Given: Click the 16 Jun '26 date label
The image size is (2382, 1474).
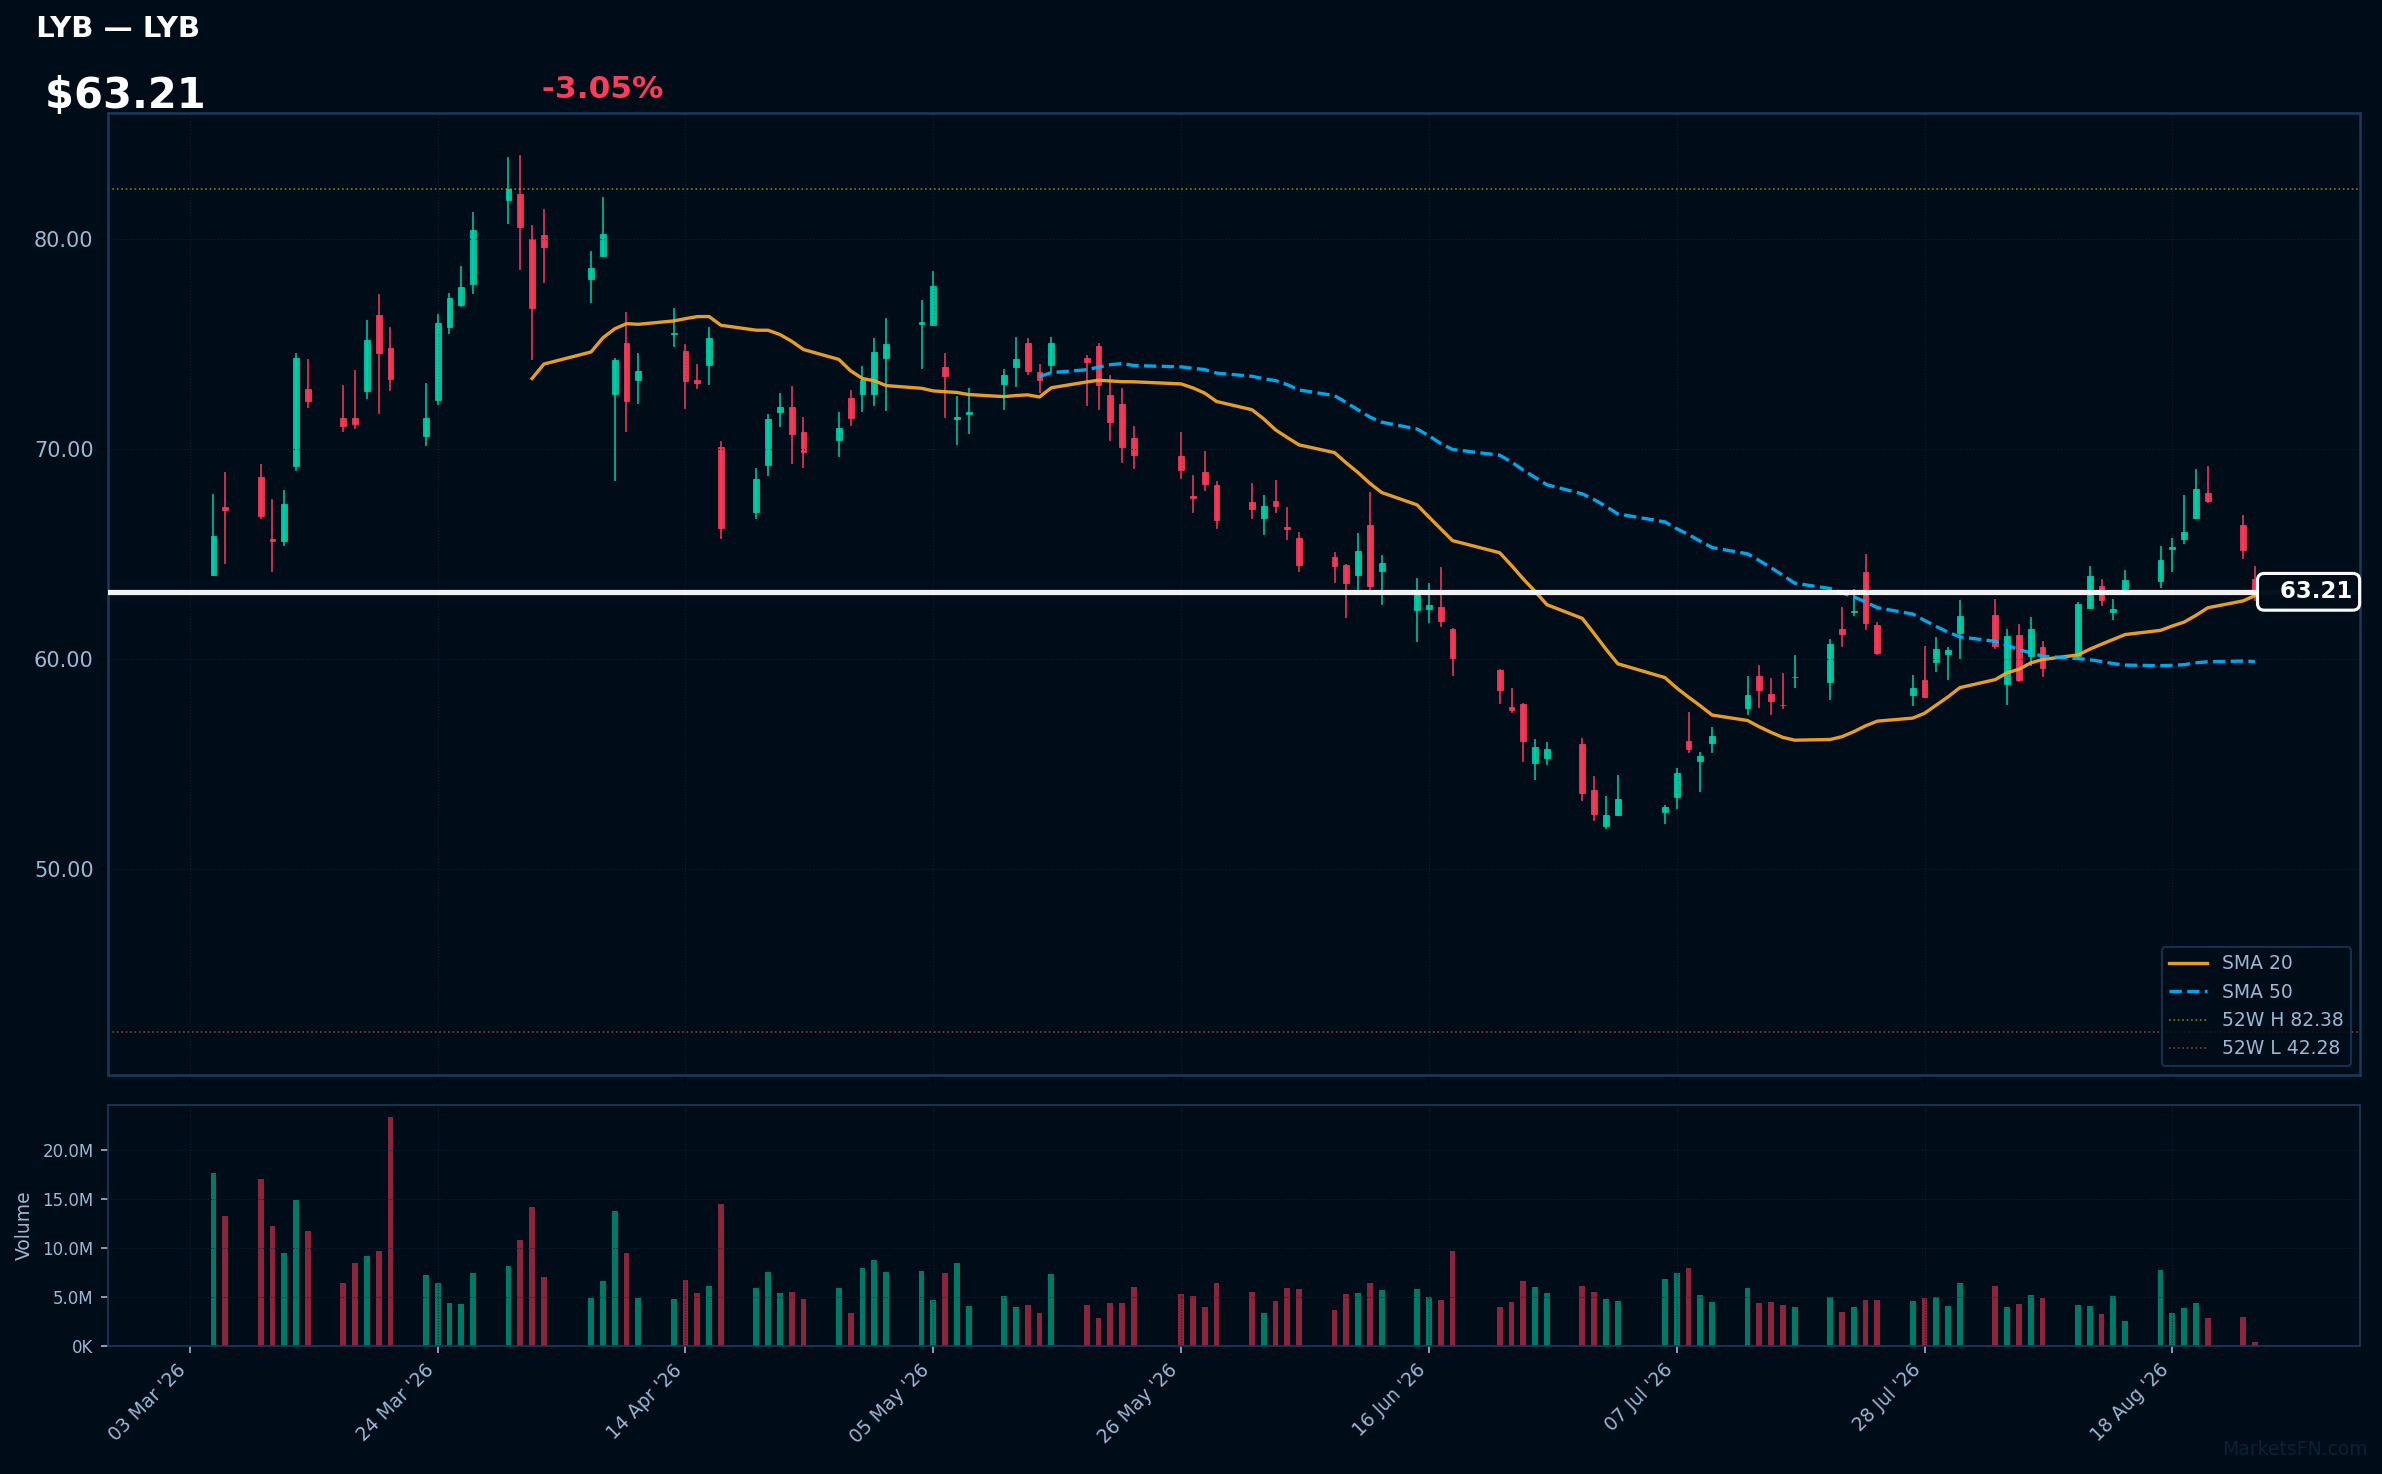Looking at the screenshot, I should click(1387, 1401).
